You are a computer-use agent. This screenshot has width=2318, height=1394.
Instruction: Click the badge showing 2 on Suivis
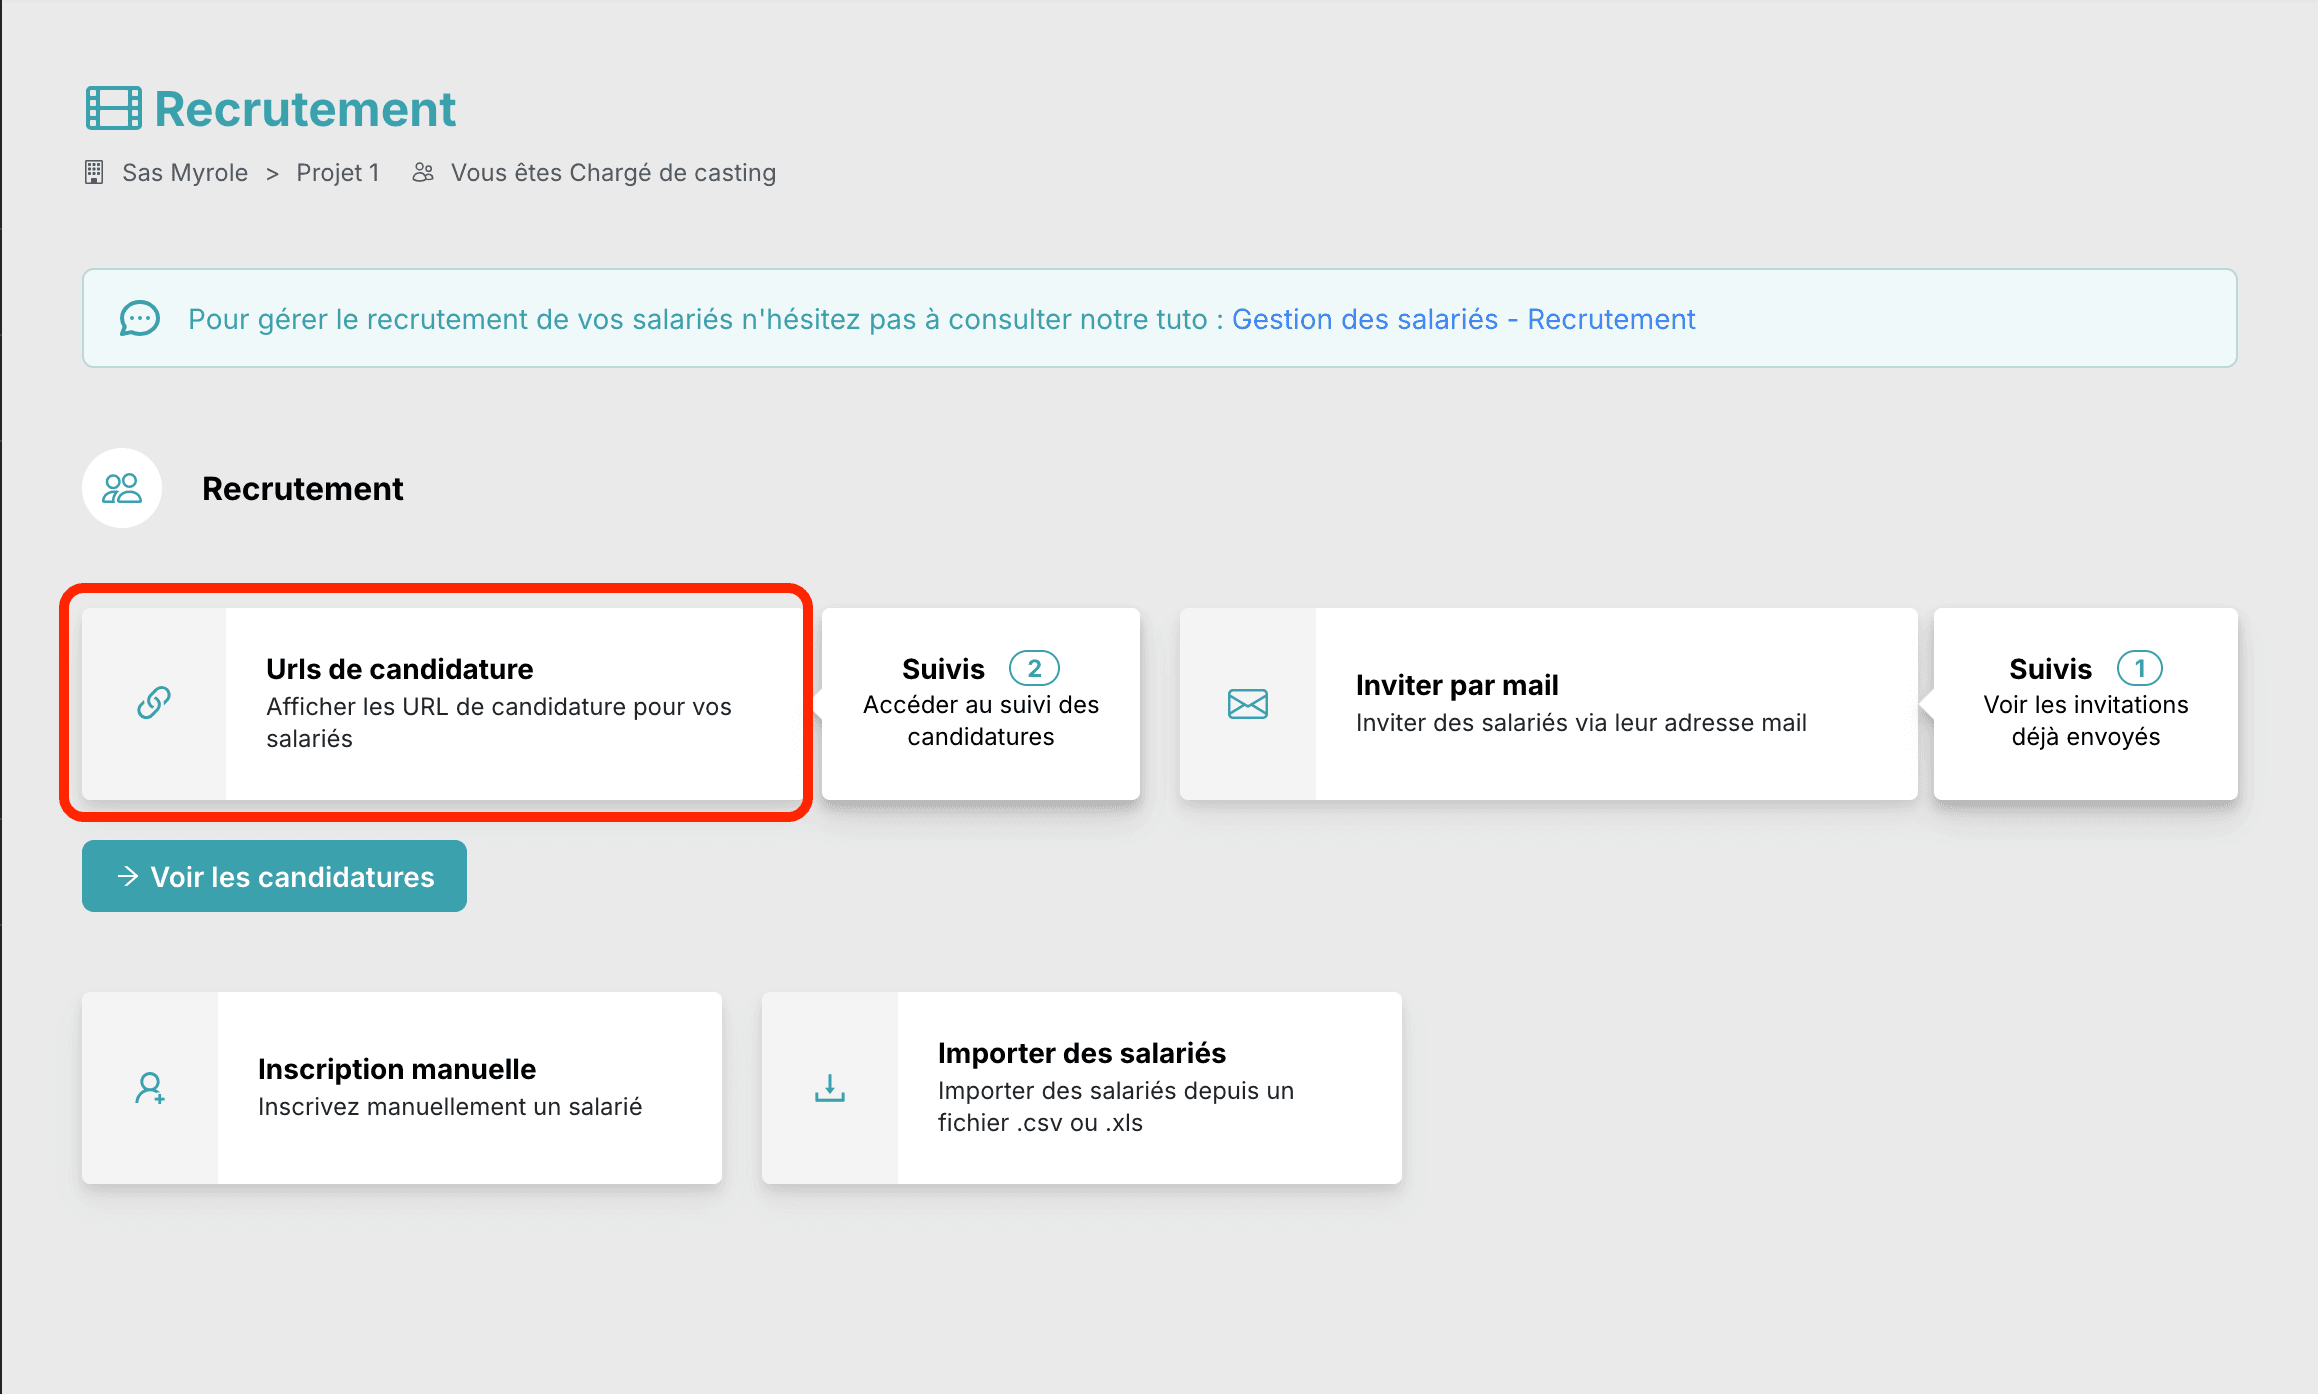(1034, 668)
